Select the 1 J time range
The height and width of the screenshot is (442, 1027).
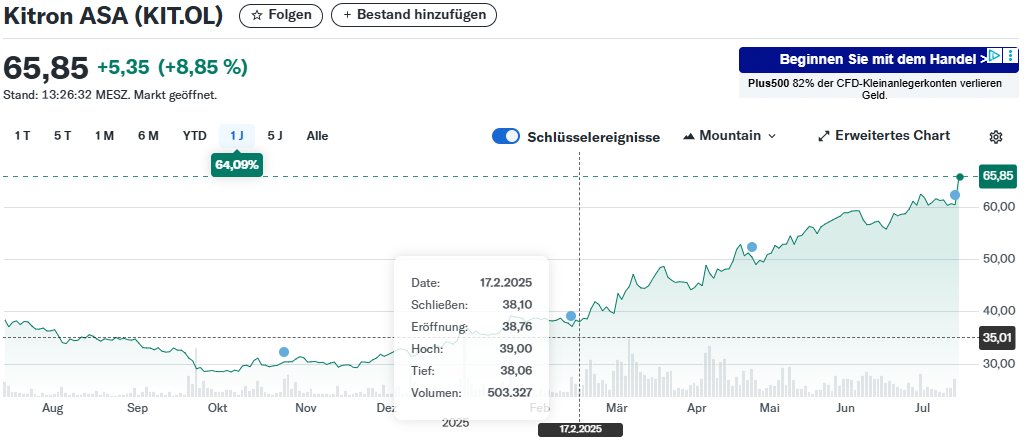236,136
